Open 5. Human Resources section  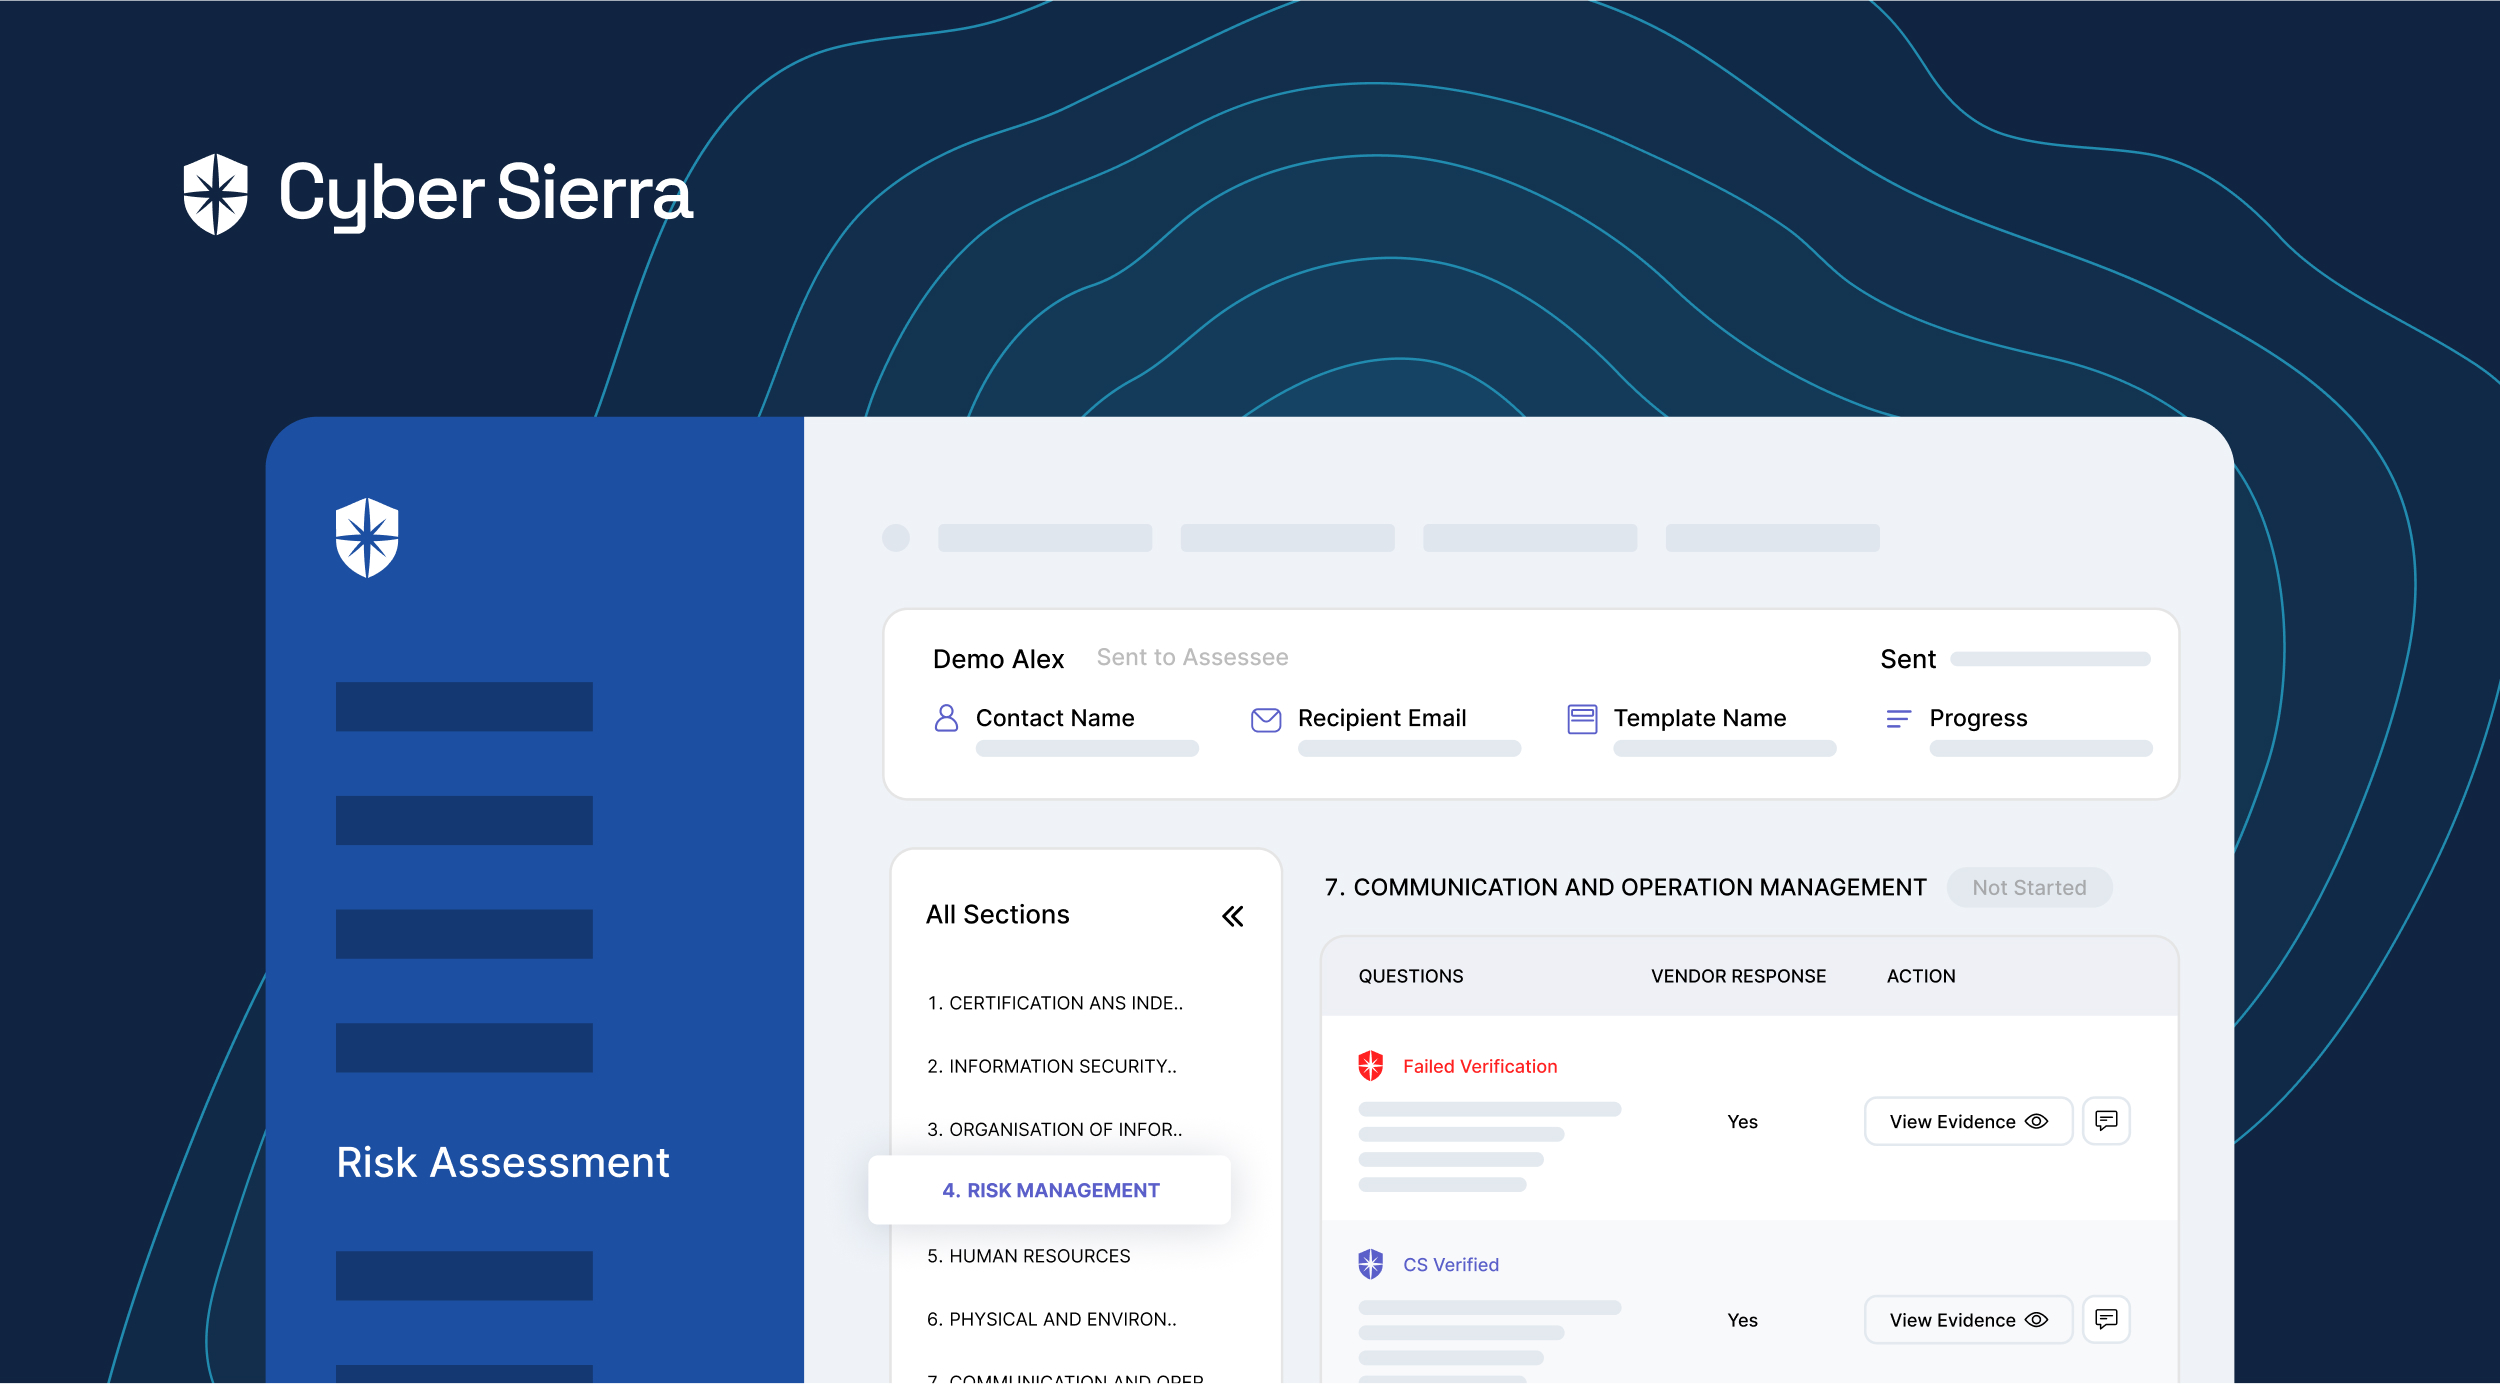tap(1029, 1256)
